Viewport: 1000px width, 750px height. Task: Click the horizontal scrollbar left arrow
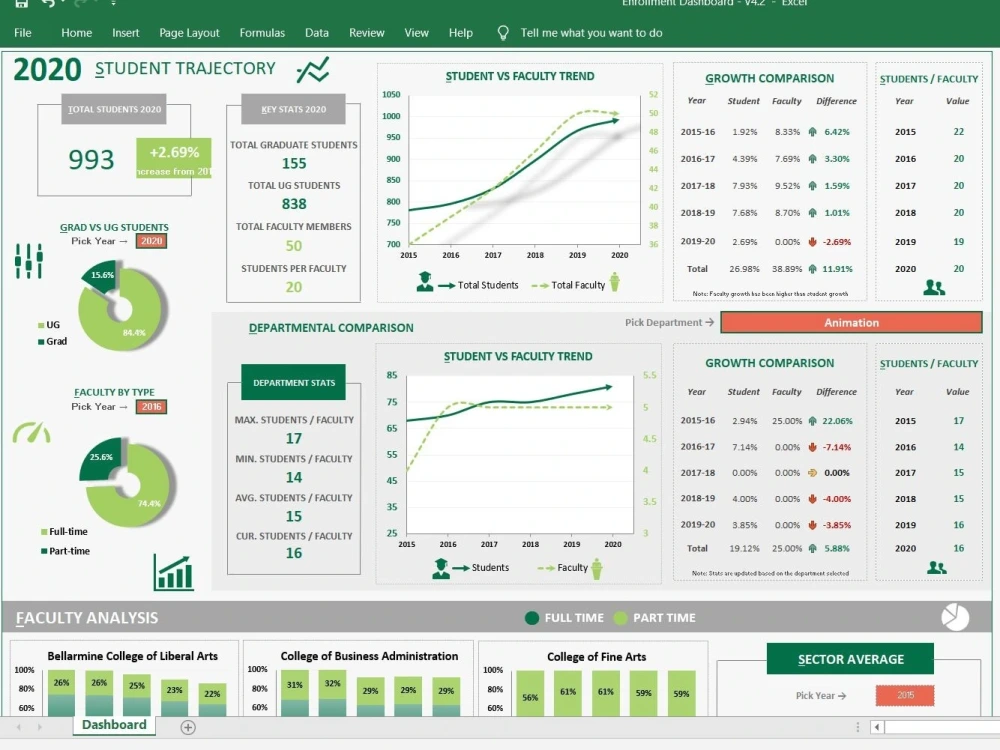tap(877, 727)
